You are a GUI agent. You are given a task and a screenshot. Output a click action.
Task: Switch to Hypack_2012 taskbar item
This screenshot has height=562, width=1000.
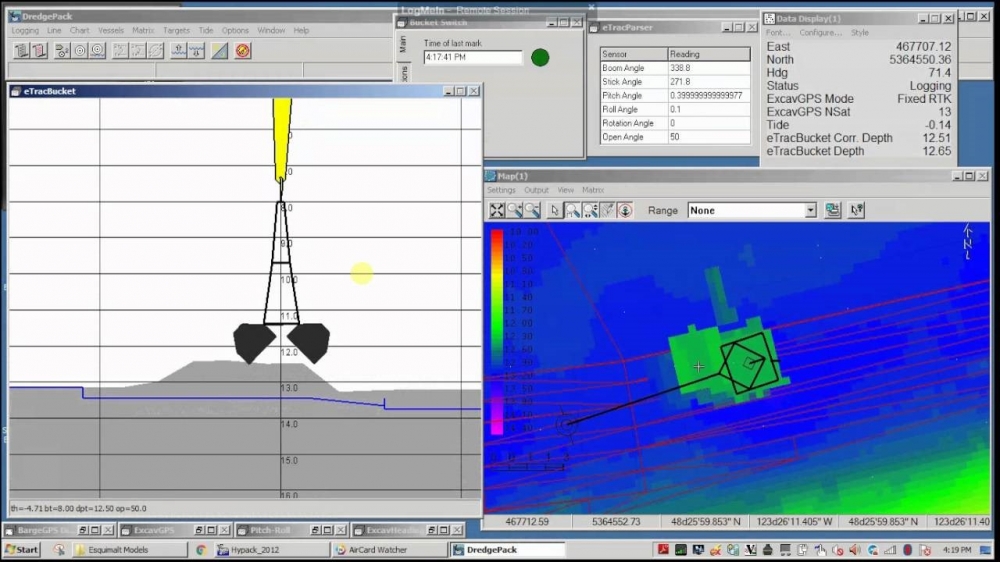point(272,549)
